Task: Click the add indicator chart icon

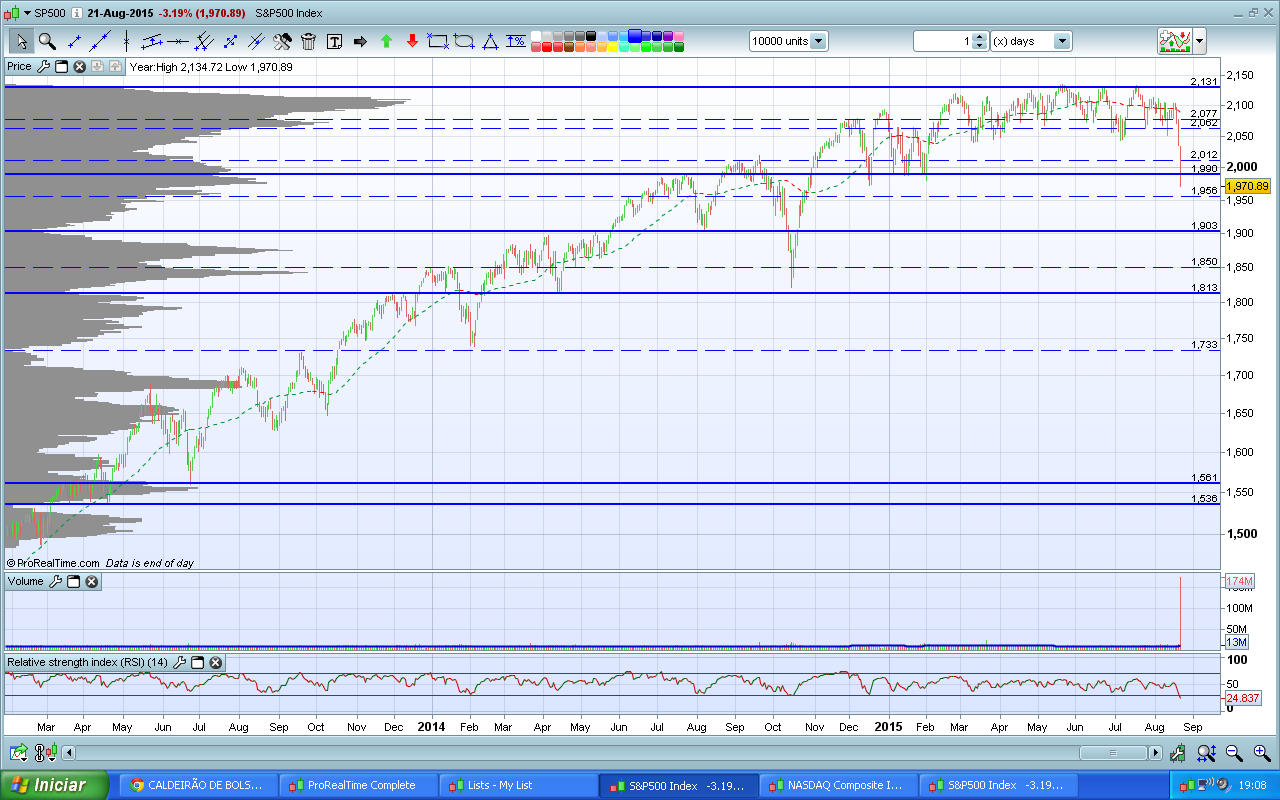Action: [x=1174, y=41]
